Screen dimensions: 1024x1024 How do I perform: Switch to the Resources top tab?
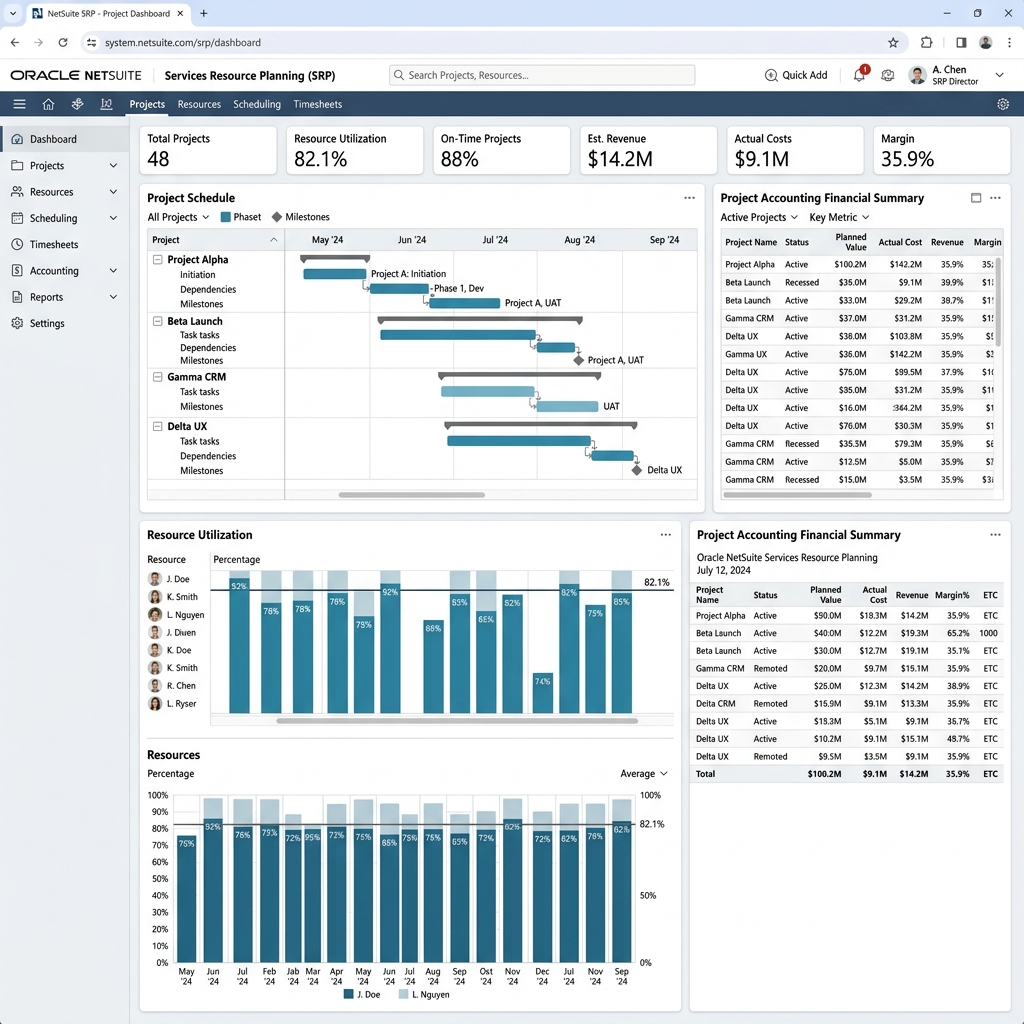[x=199, y=104]
